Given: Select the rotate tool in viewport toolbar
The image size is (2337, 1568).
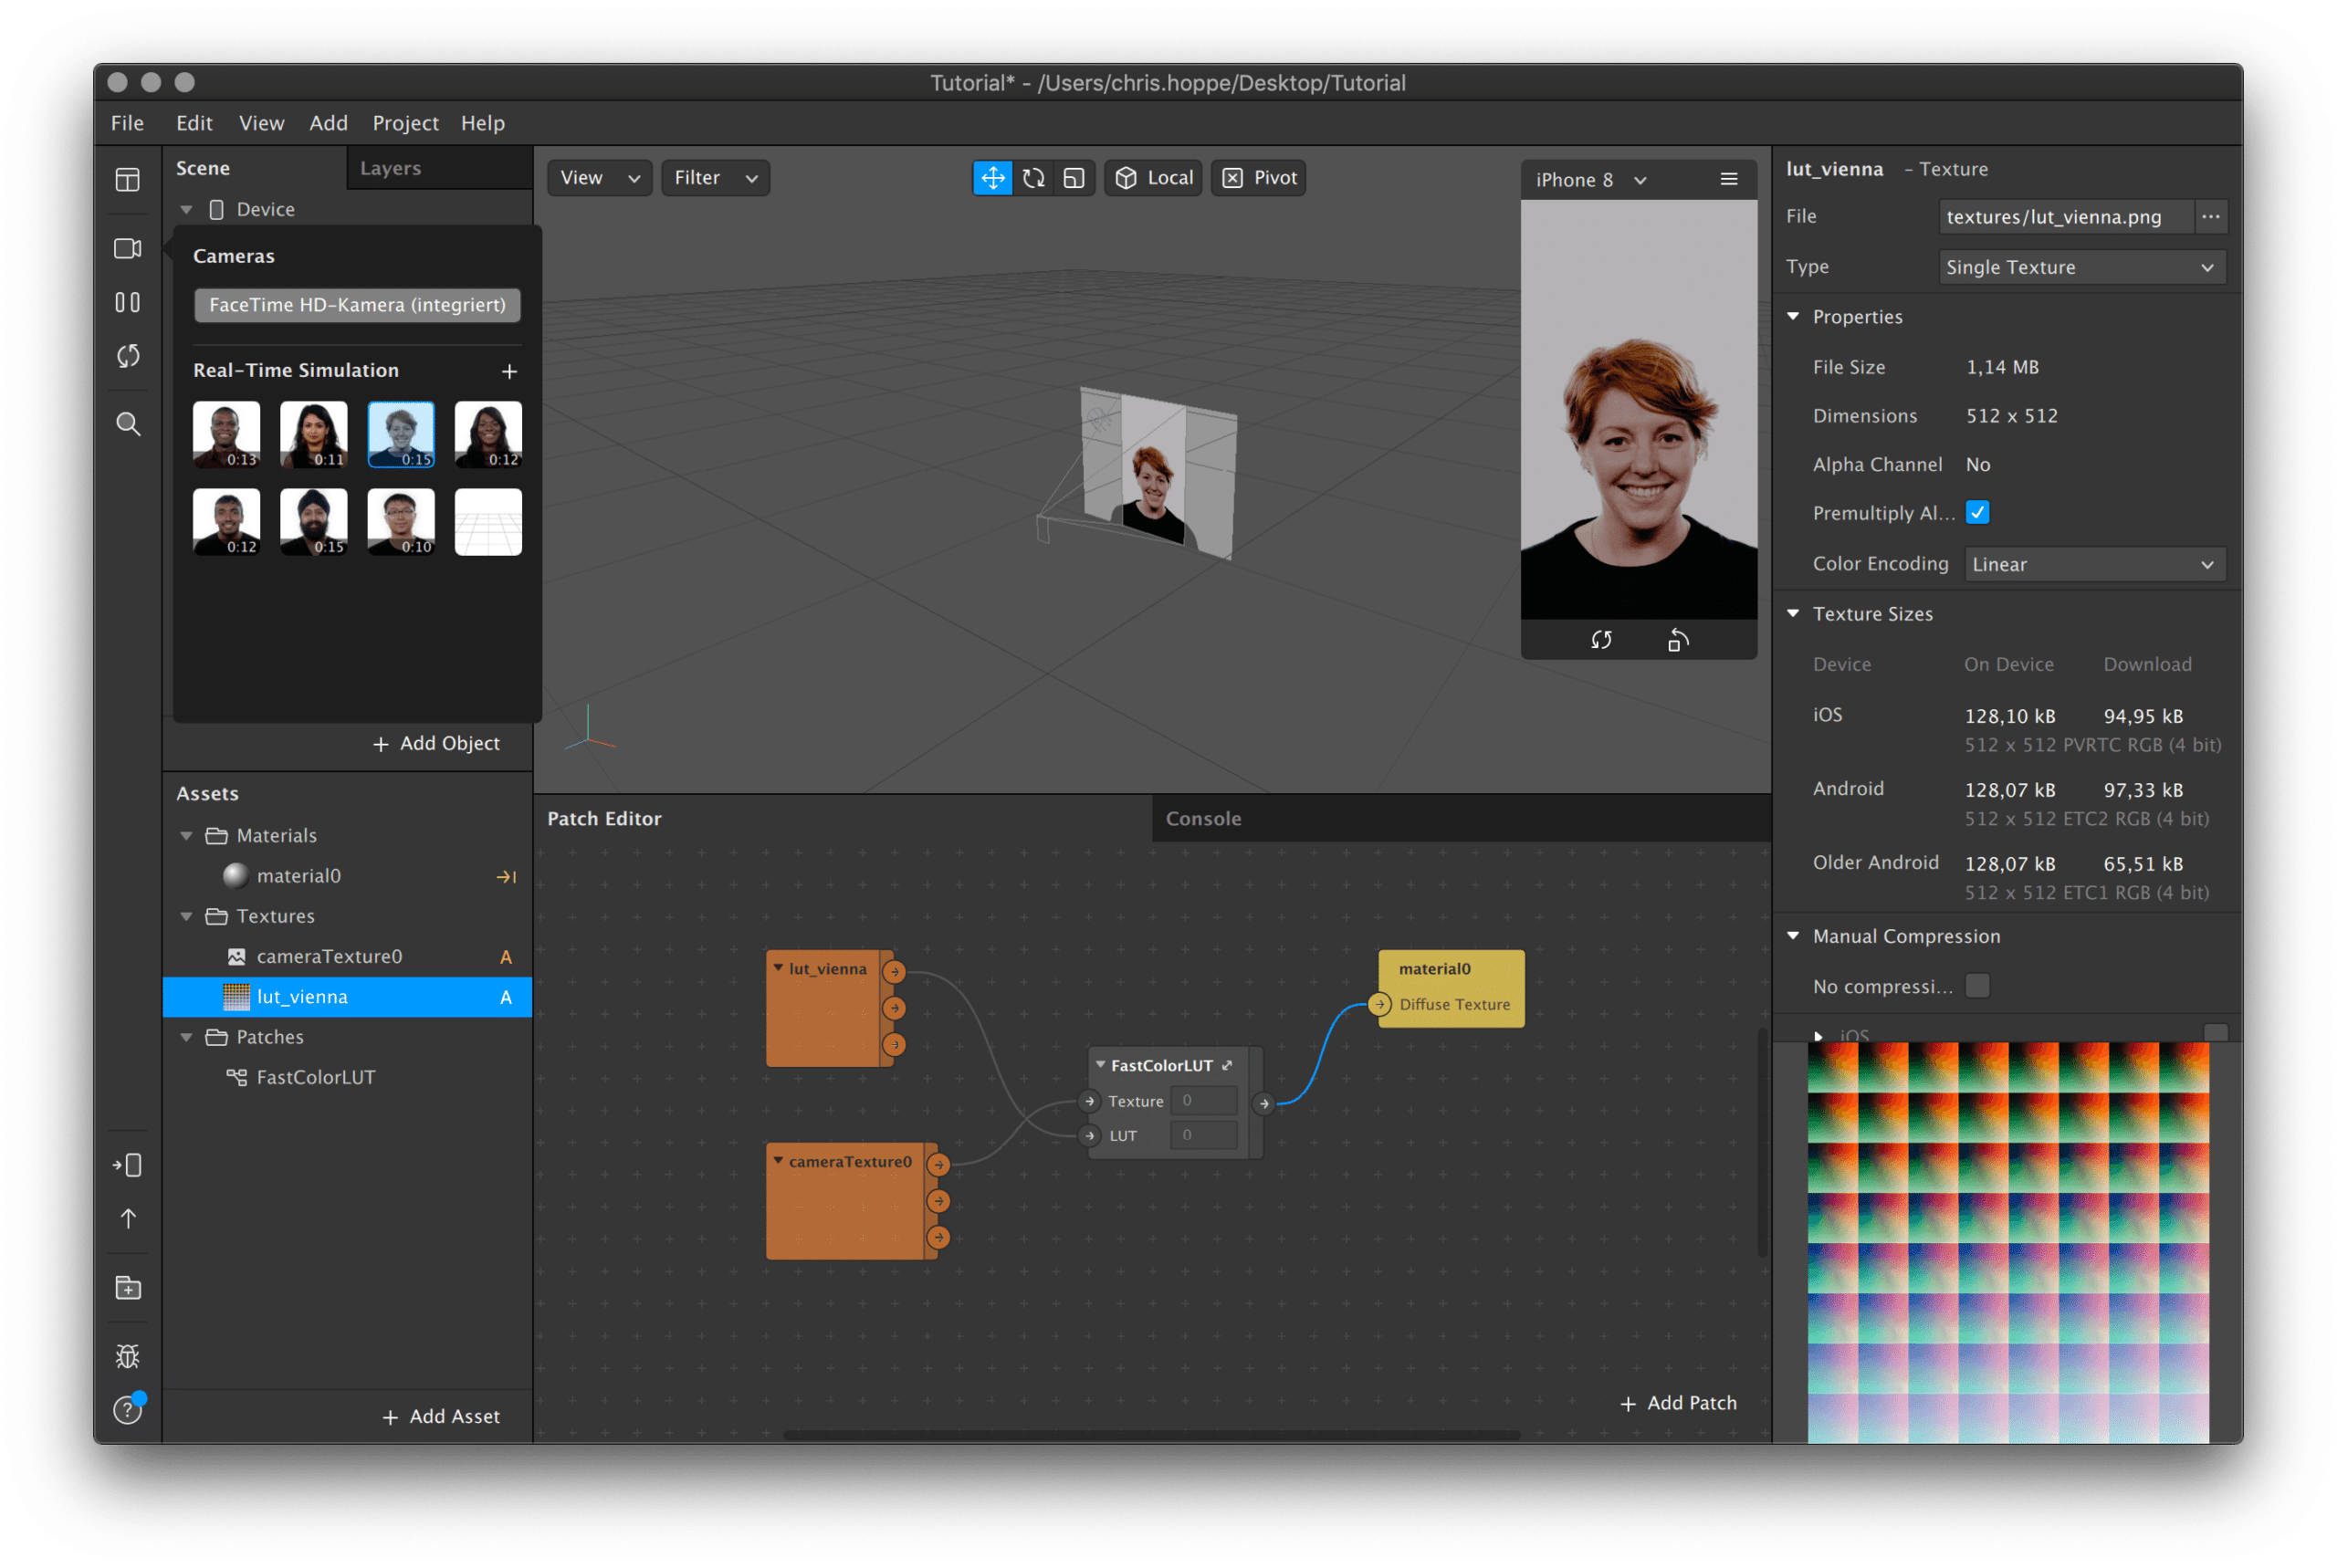Looking at the screenshot, I should pyautogui.click(x=1033, y=178).
